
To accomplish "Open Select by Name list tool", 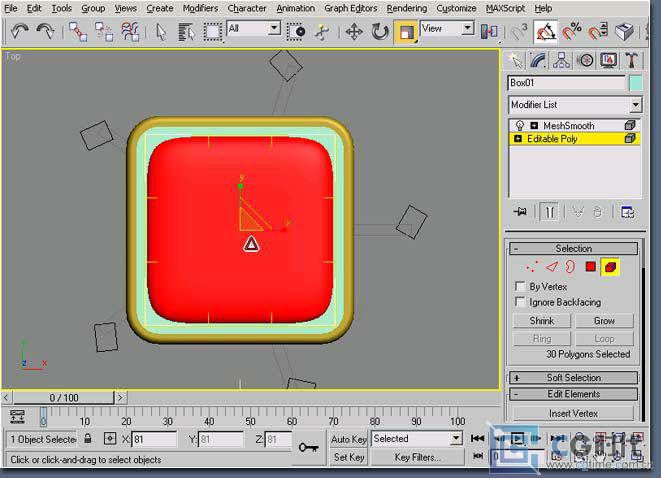I will [x=186, y=32].
